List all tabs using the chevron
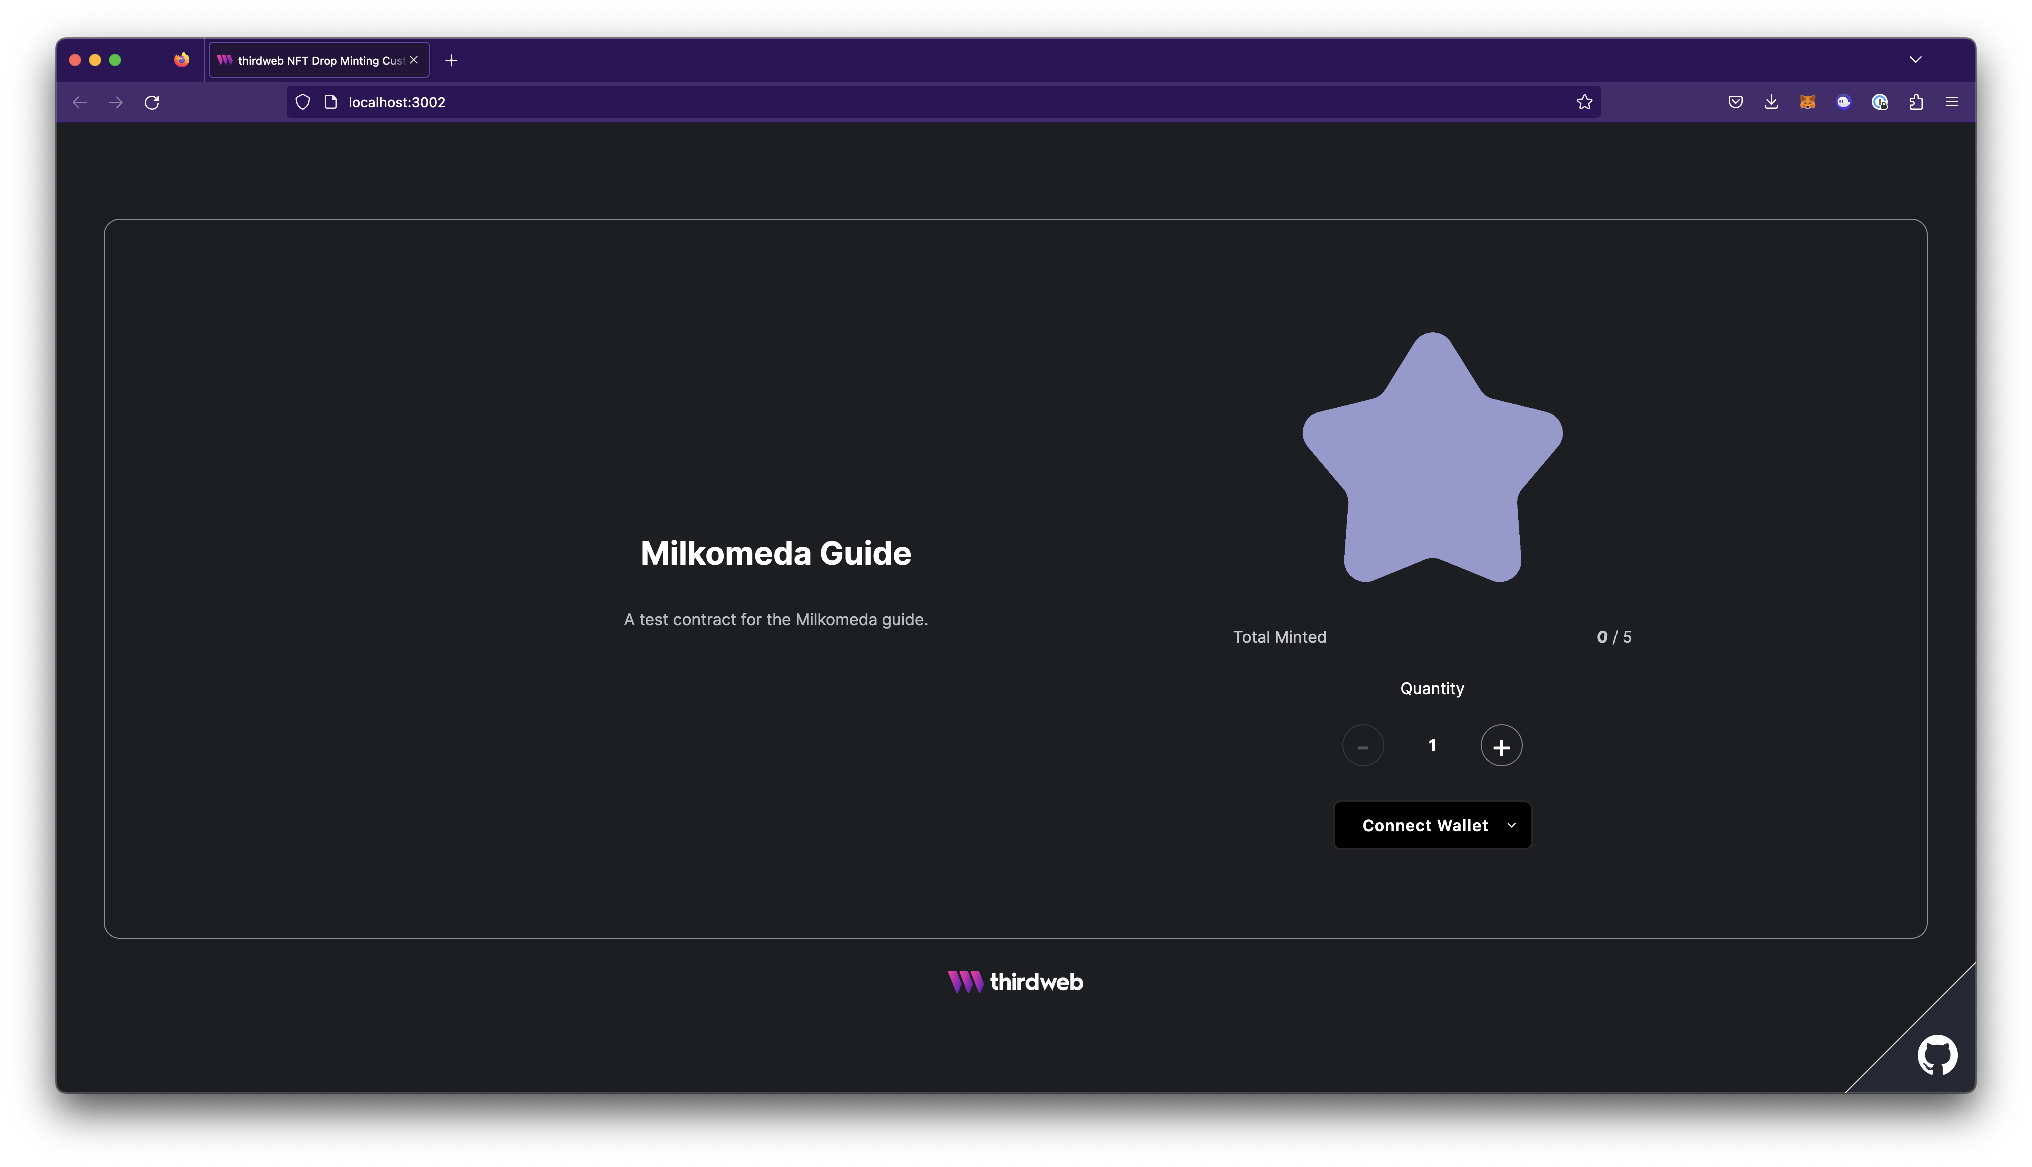Image resolution: width=2032 pixels, height=1167 pixels. pos(1915,60)
